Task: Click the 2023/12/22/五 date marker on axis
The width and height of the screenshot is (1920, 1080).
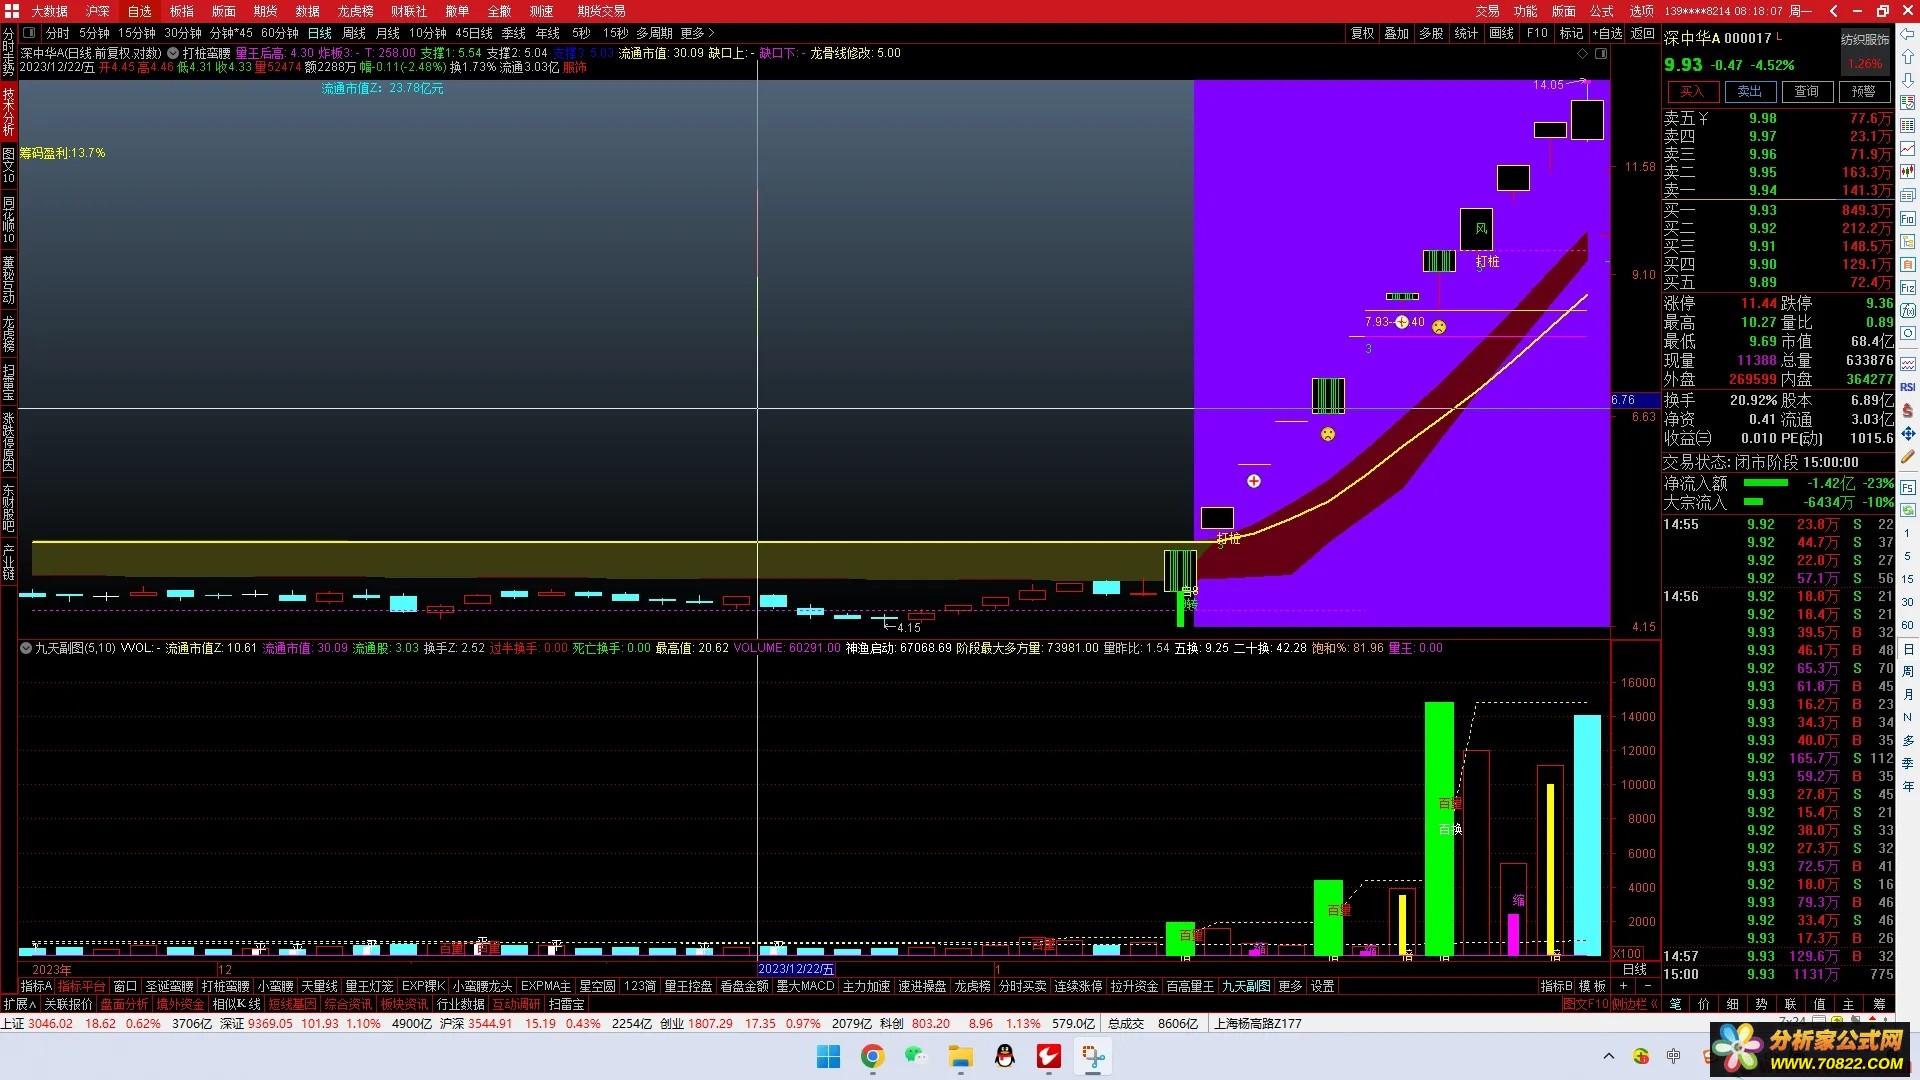Action: coord(796,969)
